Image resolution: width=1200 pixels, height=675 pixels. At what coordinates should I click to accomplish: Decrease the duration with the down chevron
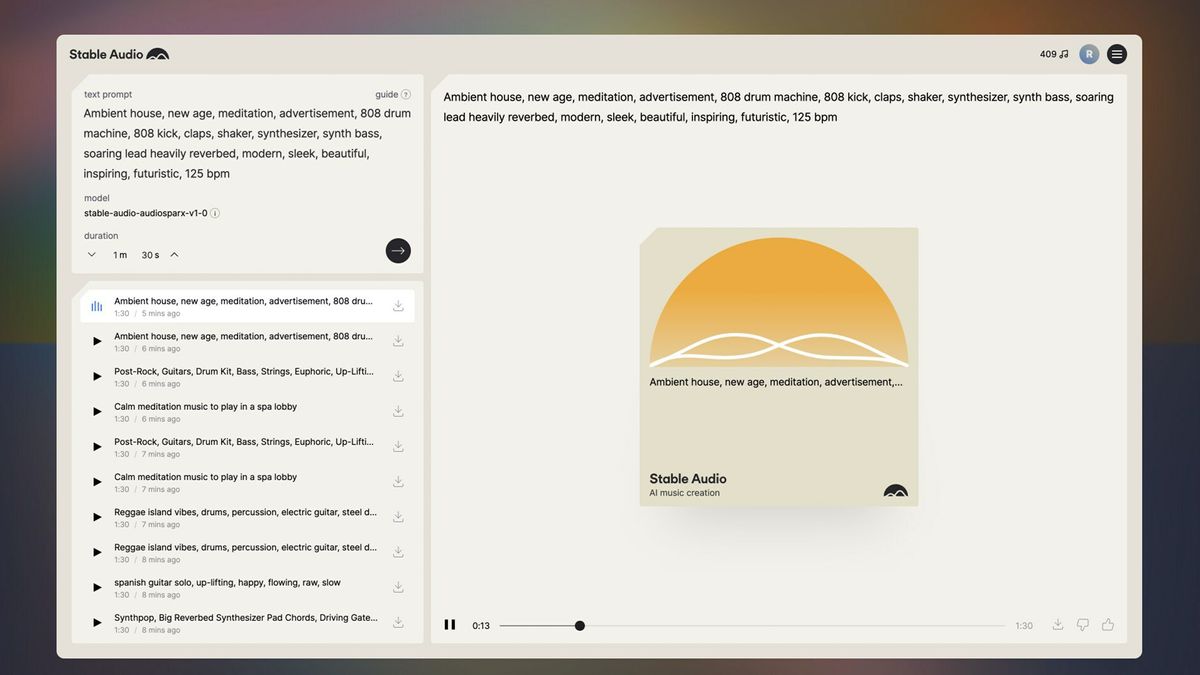point(91,253)
